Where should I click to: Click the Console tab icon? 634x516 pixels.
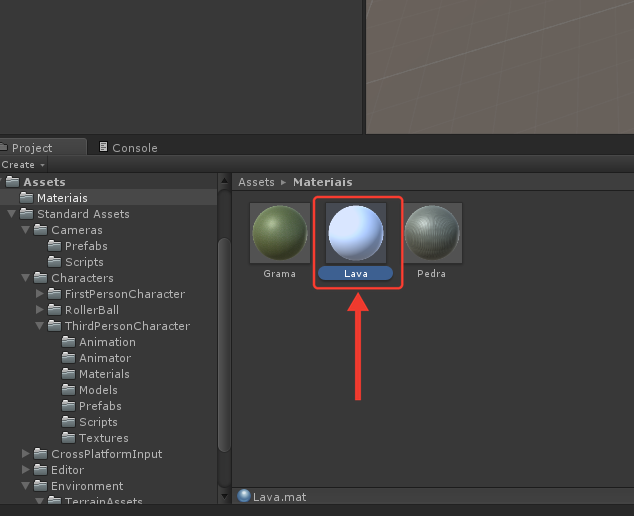(104, 147)
